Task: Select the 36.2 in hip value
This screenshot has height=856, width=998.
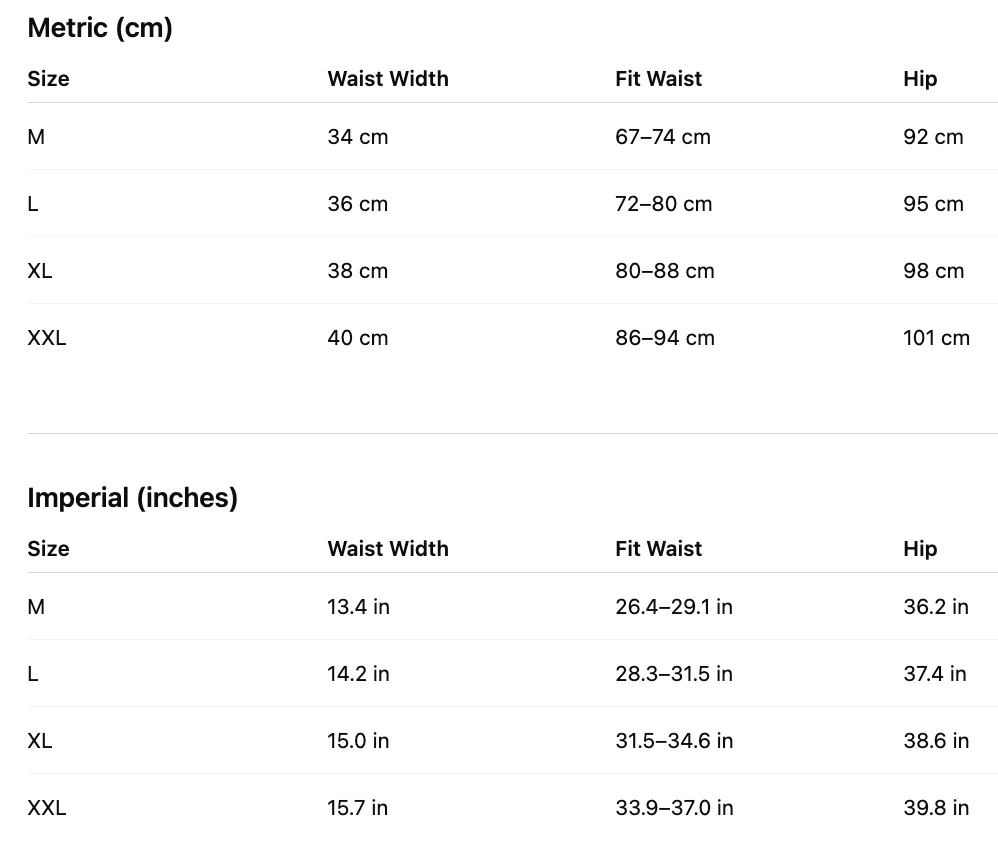Action: [x=936, y=607]
